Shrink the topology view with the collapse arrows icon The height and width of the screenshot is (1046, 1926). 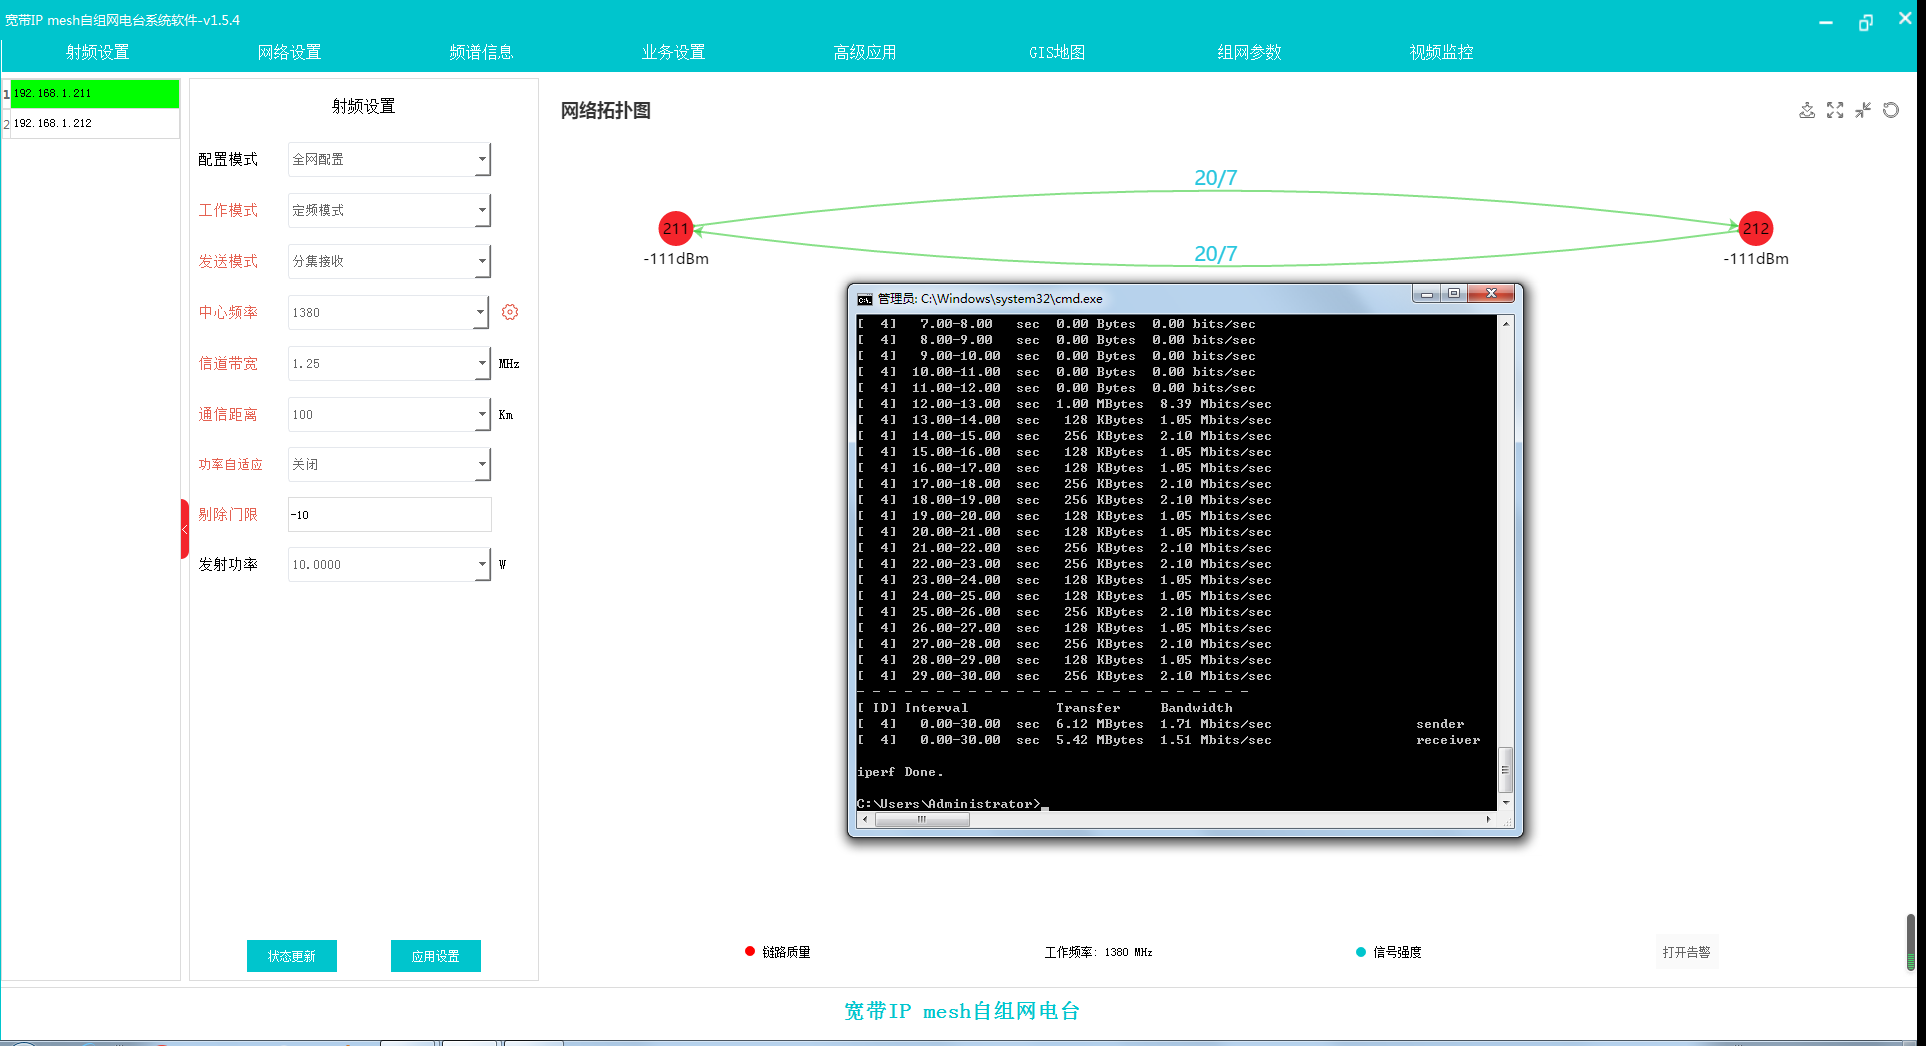pyautogui.click(x=1863, y=110)
